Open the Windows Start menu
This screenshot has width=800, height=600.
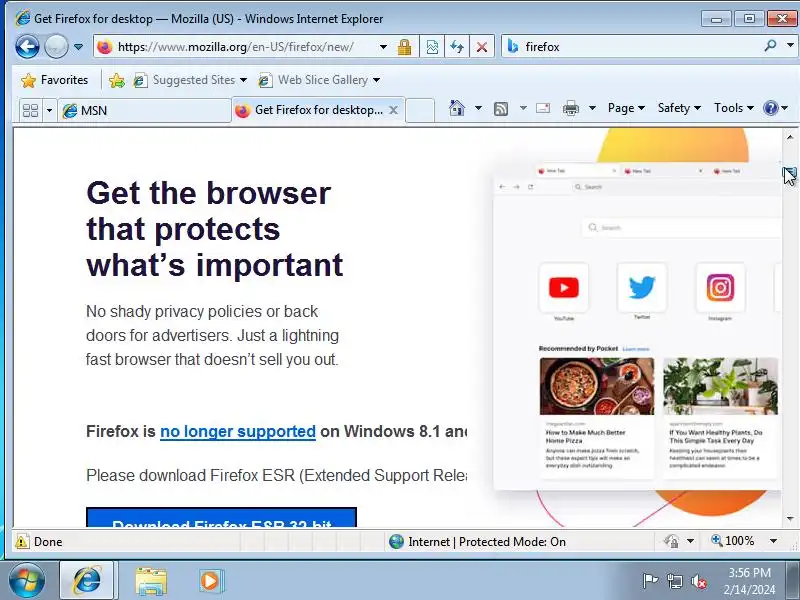27,581
